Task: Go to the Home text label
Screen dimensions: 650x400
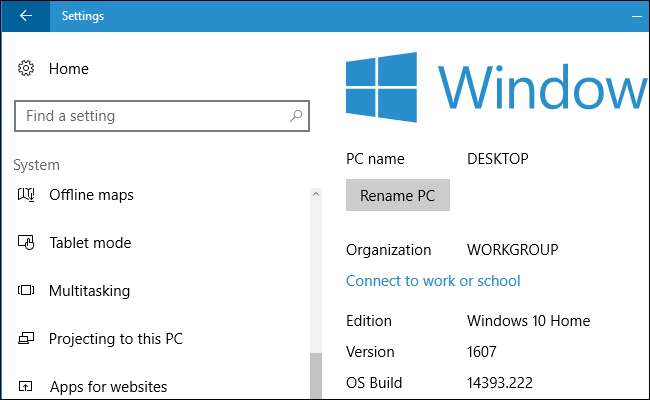Action: pyautogui.click(x=69, y=69)
